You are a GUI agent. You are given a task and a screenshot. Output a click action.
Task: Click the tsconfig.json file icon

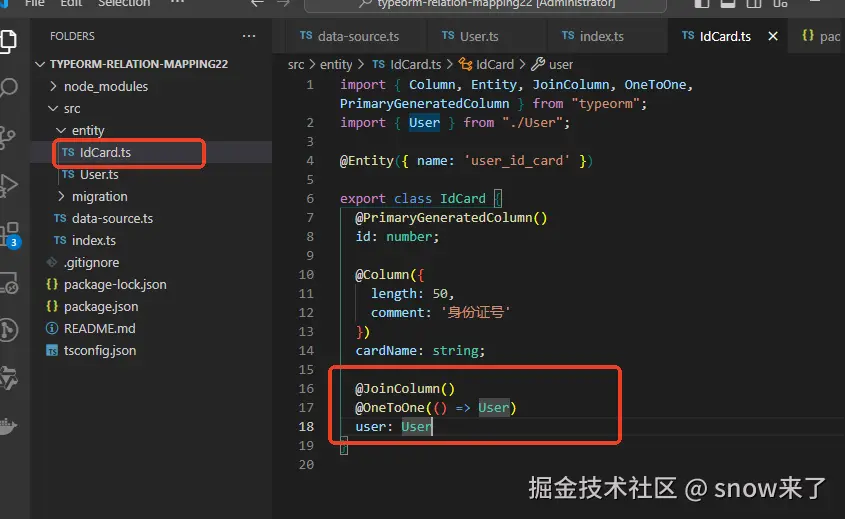coord(52,351)
